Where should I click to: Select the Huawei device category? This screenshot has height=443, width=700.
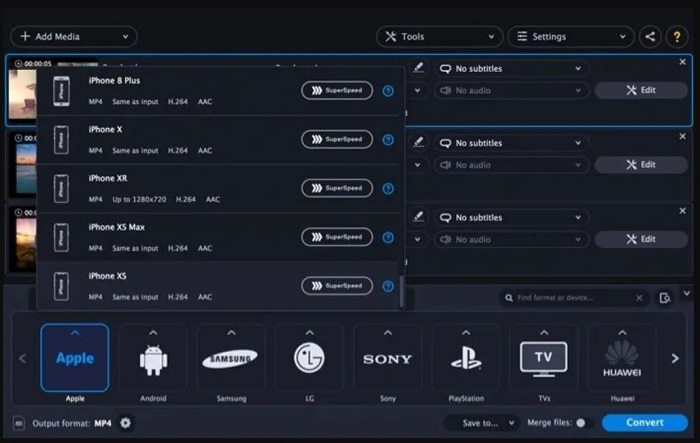click(622, 358)
